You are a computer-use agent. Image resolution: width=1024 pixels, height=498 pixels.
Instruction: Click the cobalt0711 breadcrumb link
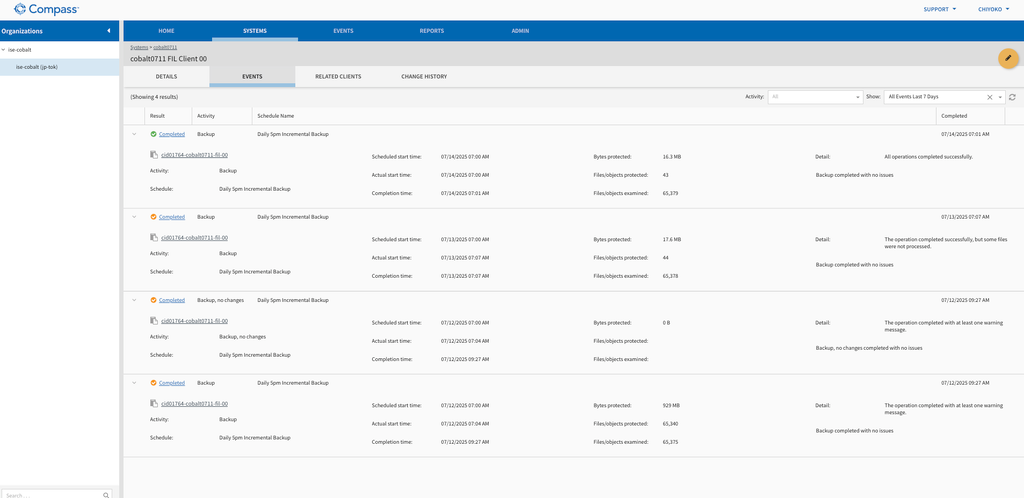(x=165, y=48)
